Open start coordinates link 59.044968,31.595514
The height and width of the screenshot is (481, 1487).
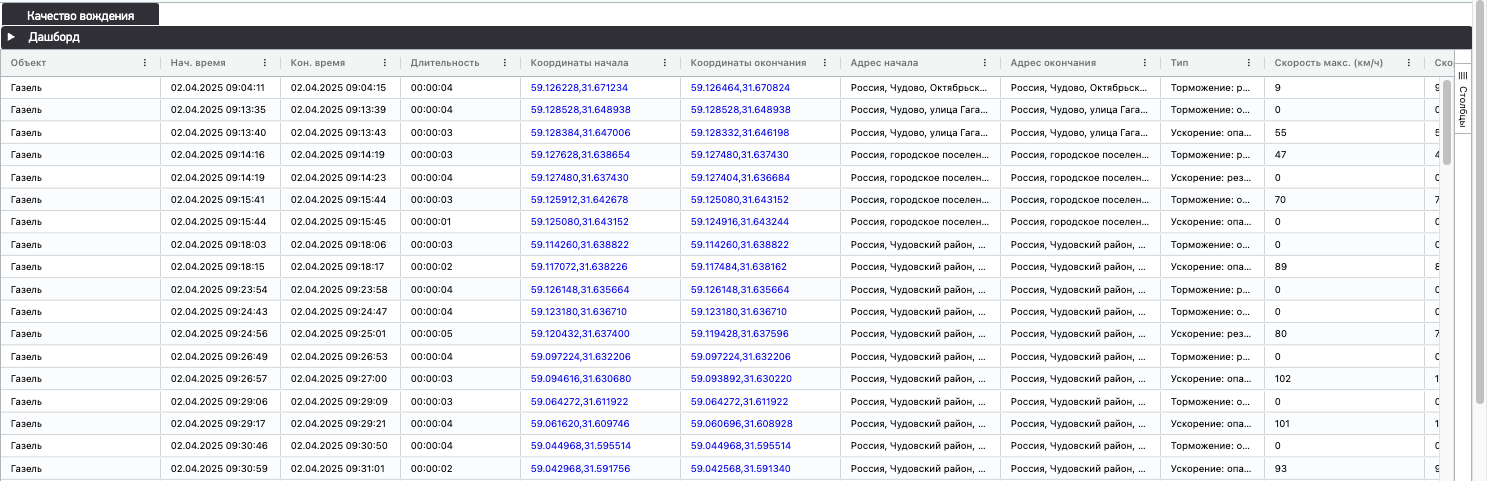coord(580,445)
